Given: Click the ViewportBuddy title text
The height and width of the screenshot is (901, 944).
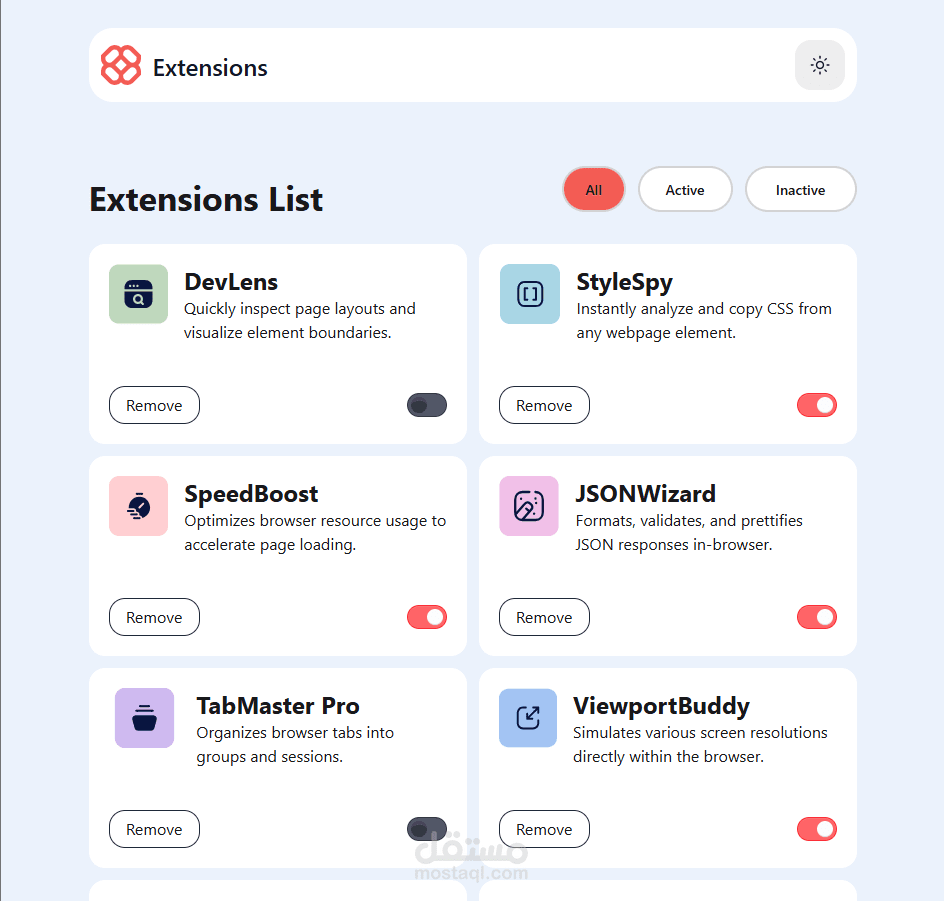Looking at the screenshot, I should point(661,706).
